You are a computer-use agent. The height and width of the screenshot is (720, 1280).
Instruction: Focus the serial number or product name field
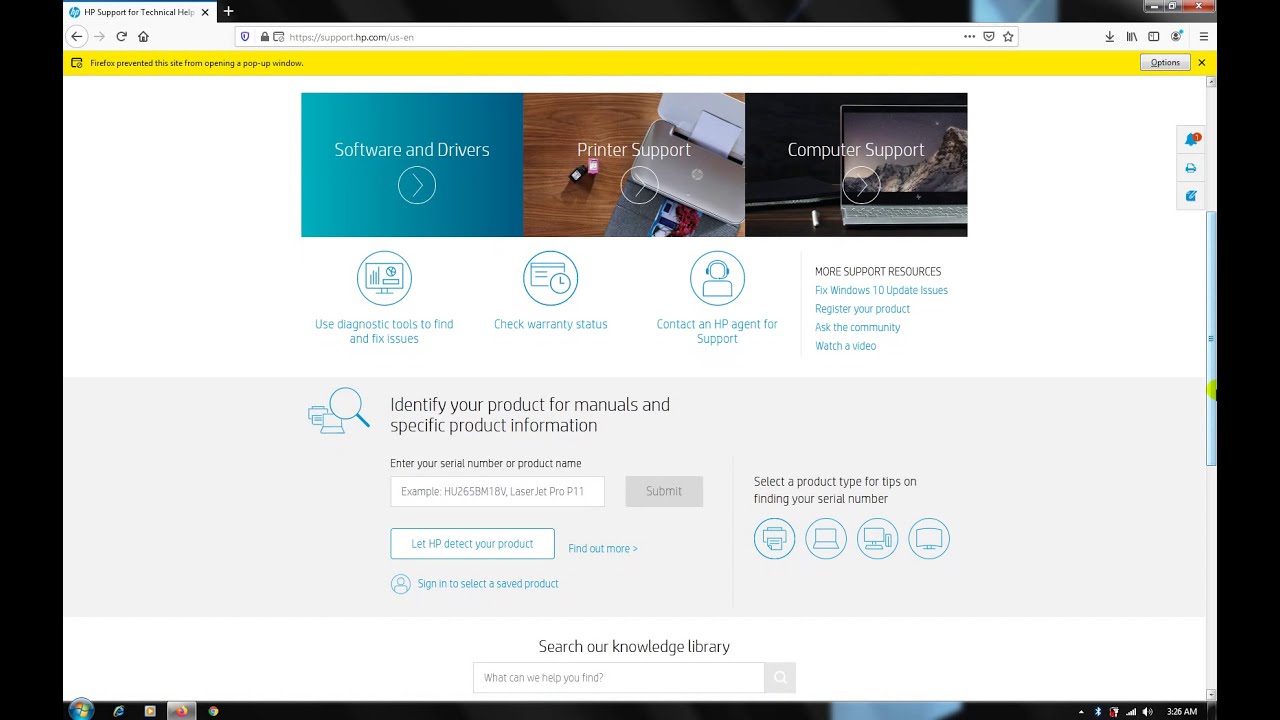(x=497, y=491)
